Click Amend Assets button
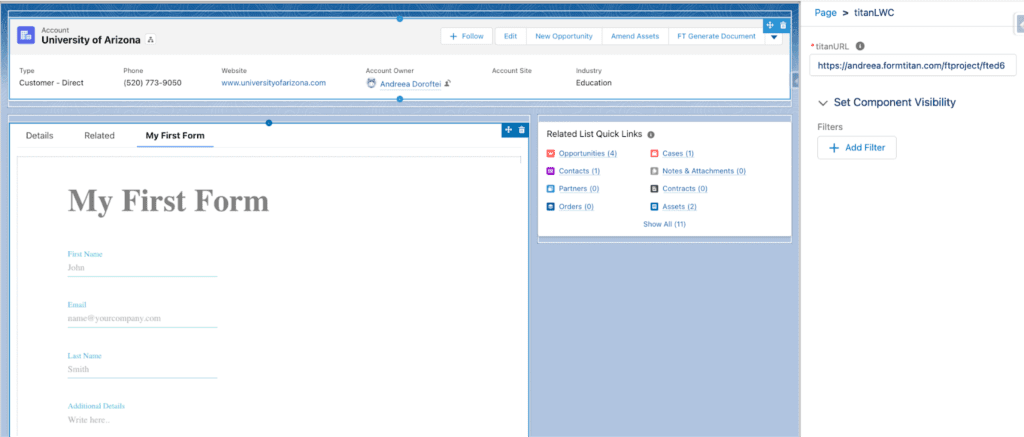This screenshot has width=1024, height=437. pyautogui.click(x=635, y=37)
